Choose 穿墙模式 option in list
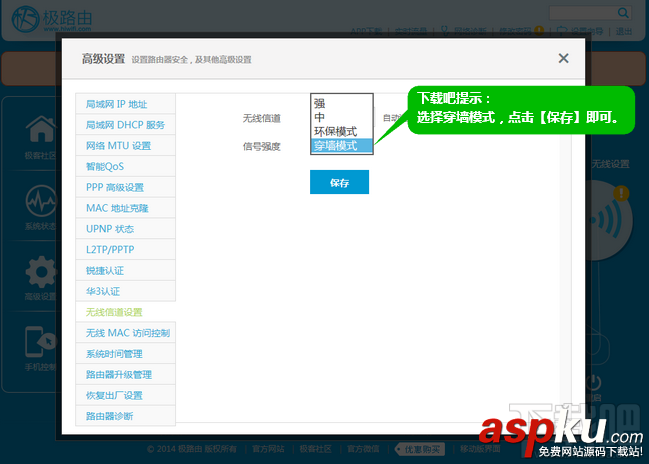This screenshot has height=464, width=649. 342,146
